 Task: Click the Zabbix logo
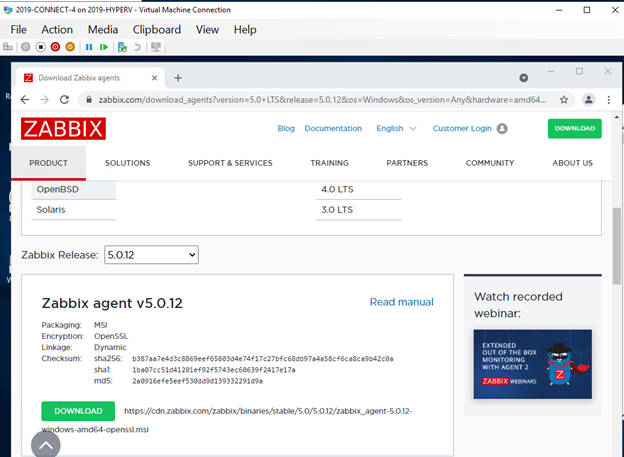click(63, 129)
